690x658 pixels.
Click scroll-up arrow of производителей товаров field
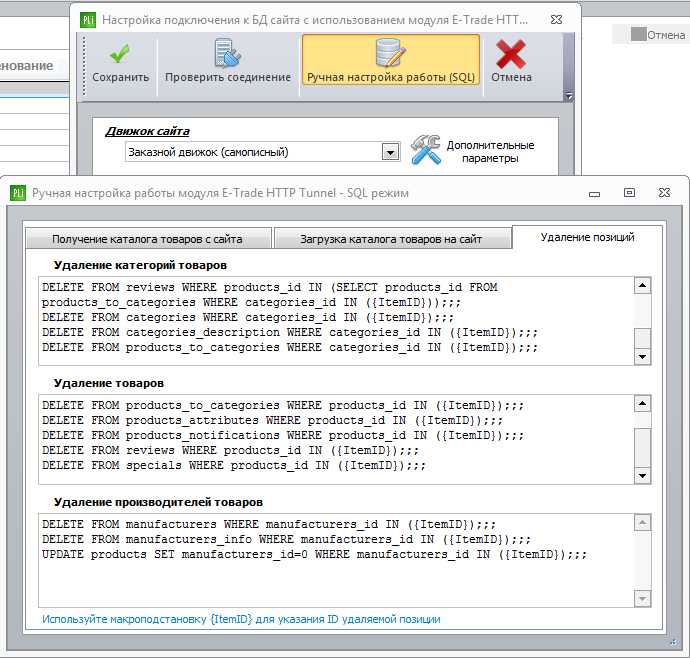[642, 522]
